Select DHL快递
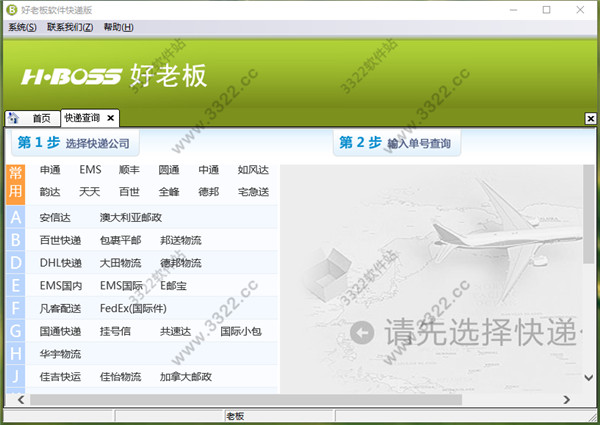This screenshot has height=425, width=600. 60,263
